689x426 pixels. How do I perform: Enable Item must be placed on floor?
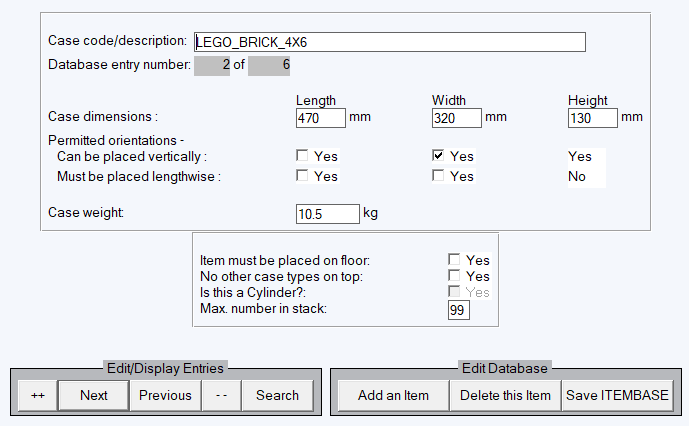click(454, 259)
